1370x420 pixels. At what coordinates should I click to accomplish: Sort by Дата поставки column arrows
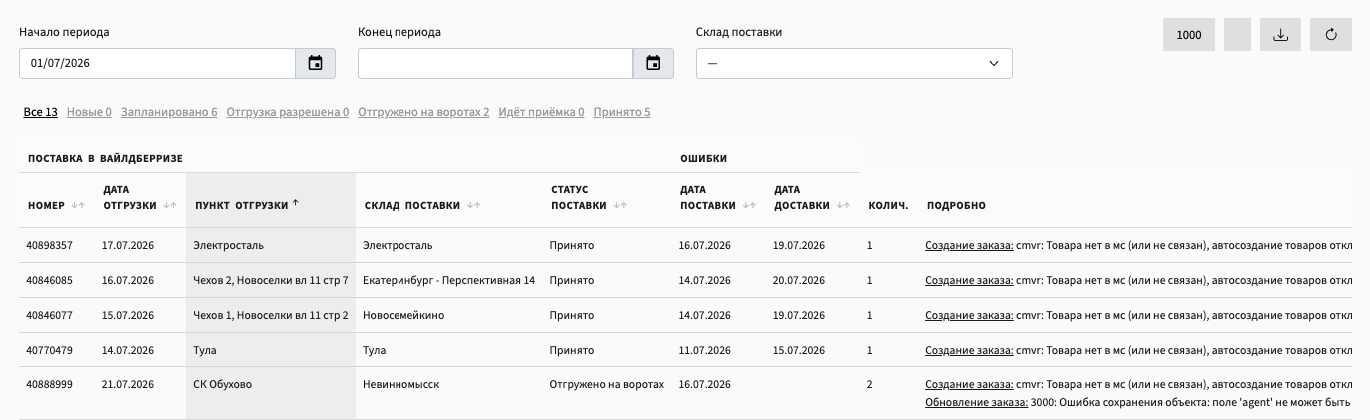point(748,206)
